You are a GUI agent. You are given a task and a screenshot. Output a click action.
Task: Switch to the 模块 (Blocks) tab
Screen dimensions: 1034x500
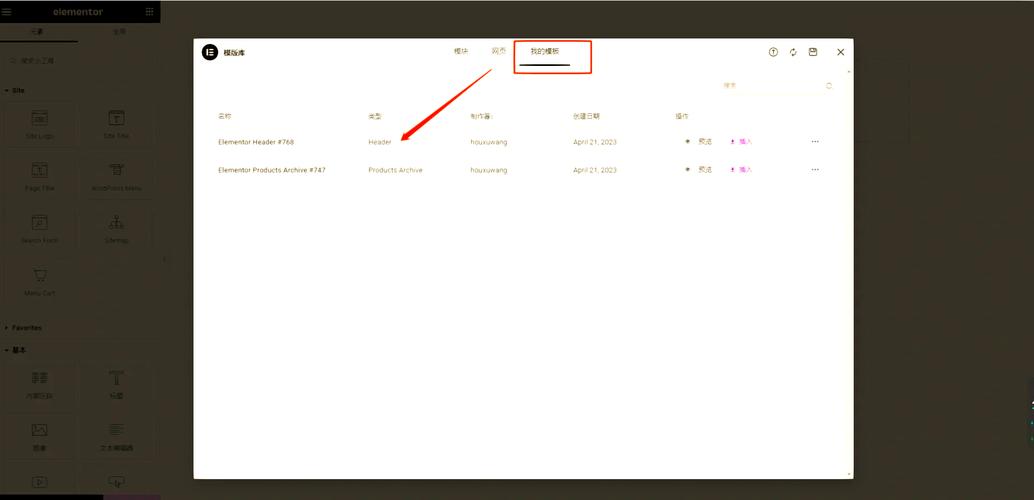461,51
